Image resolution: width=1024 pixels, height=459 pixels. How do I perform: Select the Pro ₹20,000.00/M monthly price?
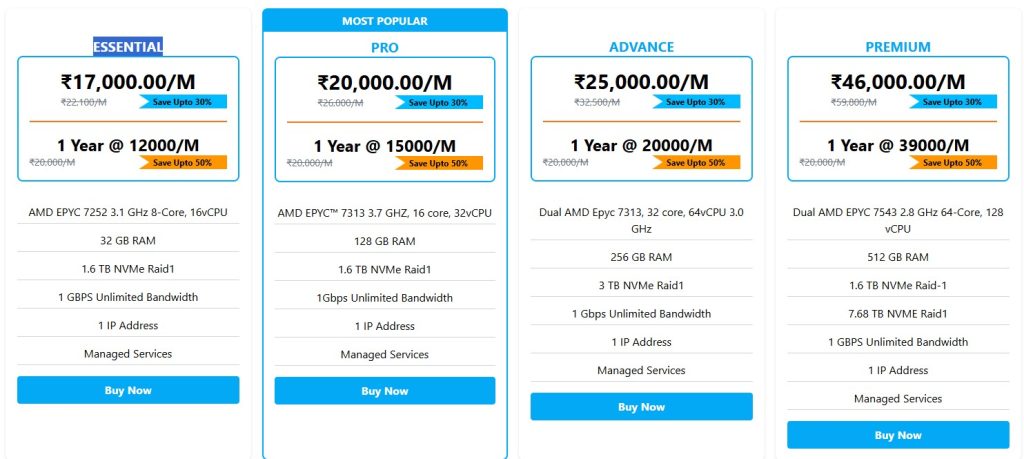tap(385, 83)
